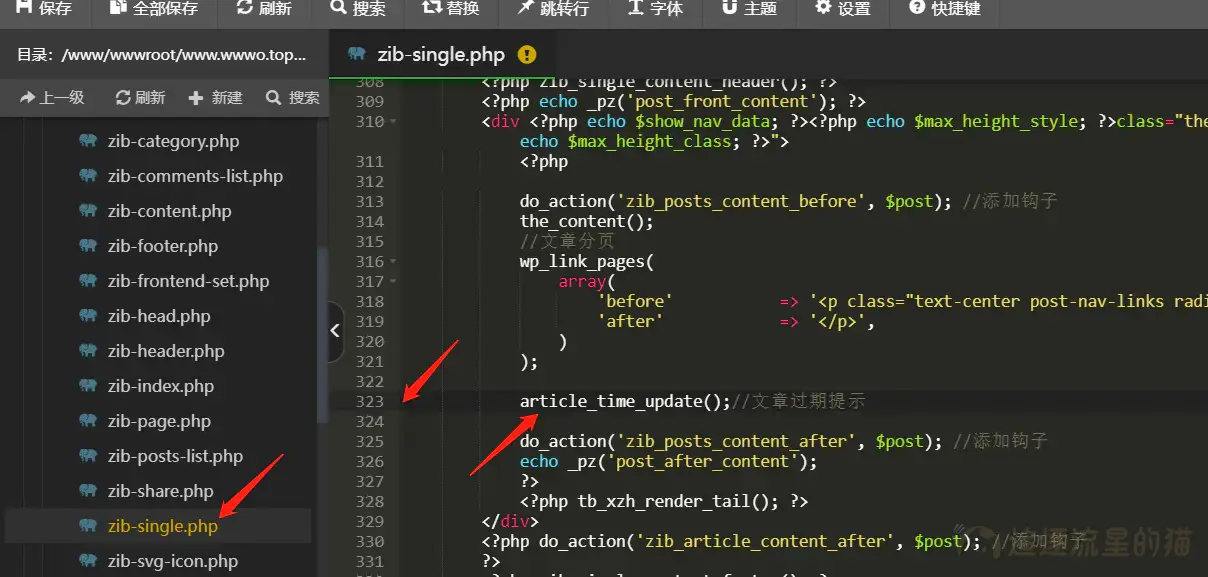This screenshot has width=1208, height=577.
Task: Click the search magnifier icon in top toolbar
Action: click(338, 8)
